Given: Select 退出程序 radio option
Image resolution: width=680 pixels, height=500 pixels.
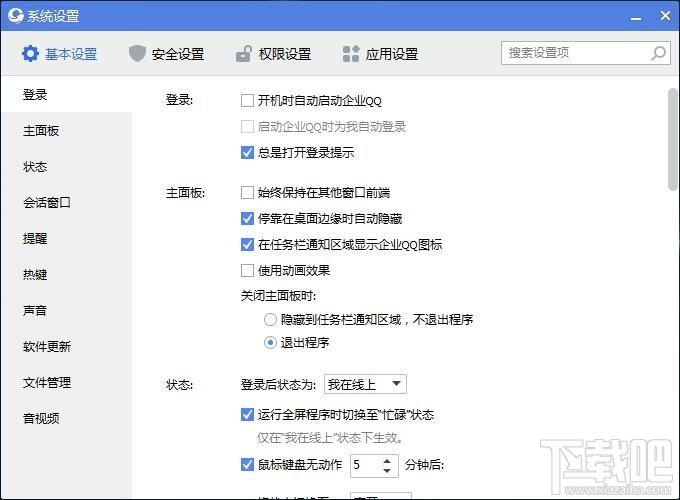Looking at the screenshot, I should click(x=270, y=343).
